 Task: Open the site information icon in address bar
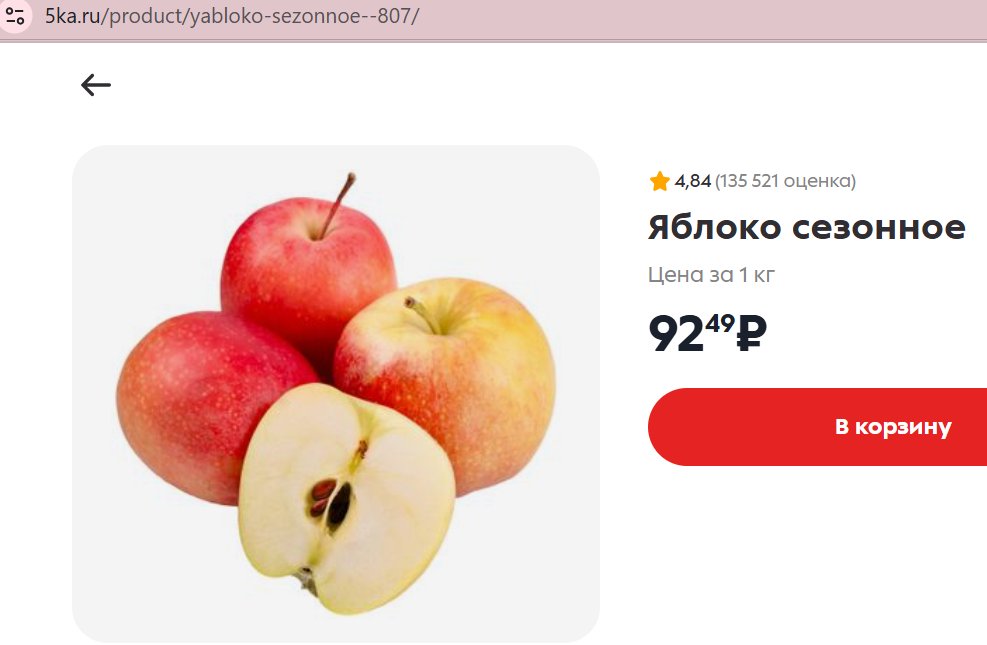click(14, 16)
